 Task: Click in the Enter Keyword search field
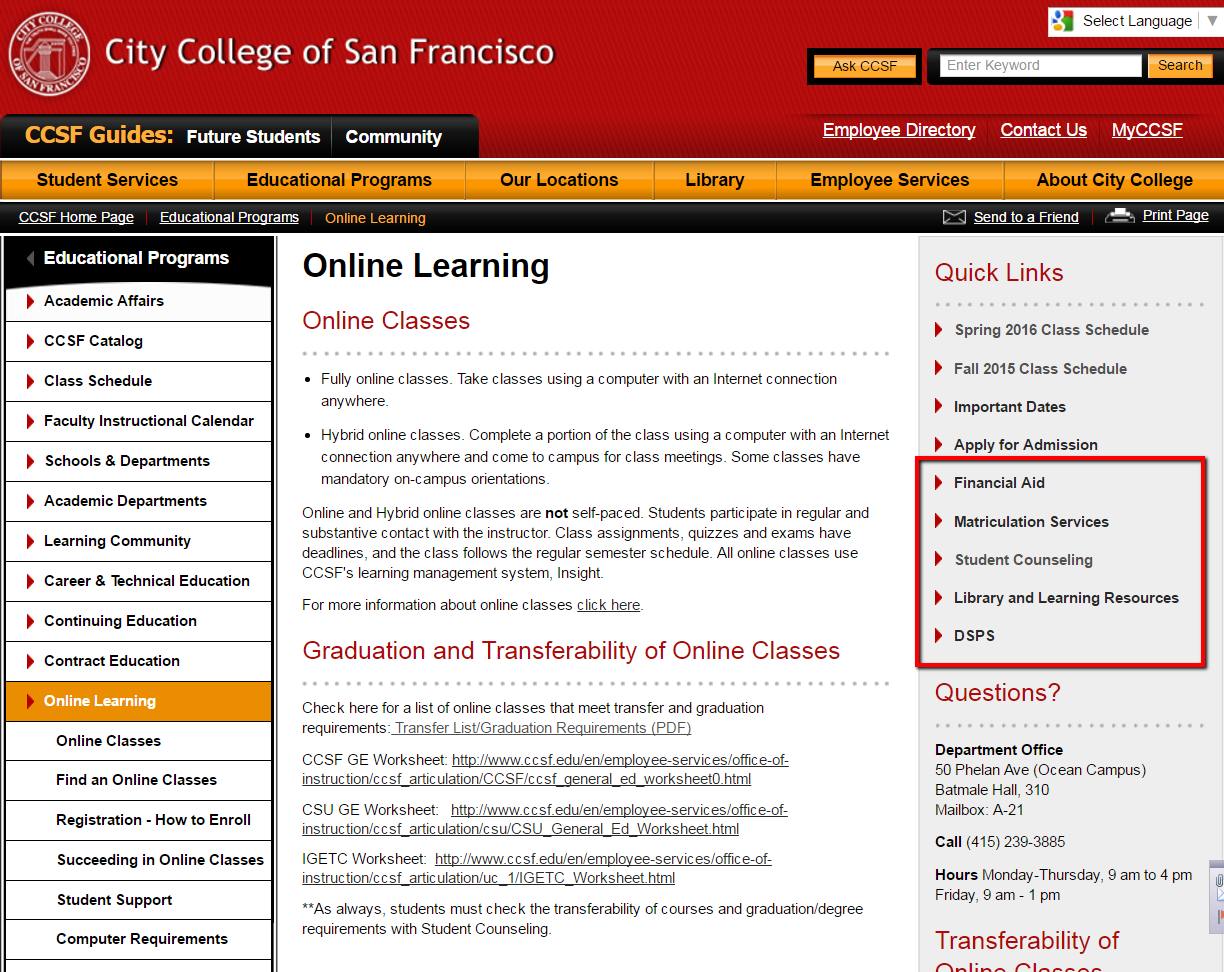tap(1040, 66)
